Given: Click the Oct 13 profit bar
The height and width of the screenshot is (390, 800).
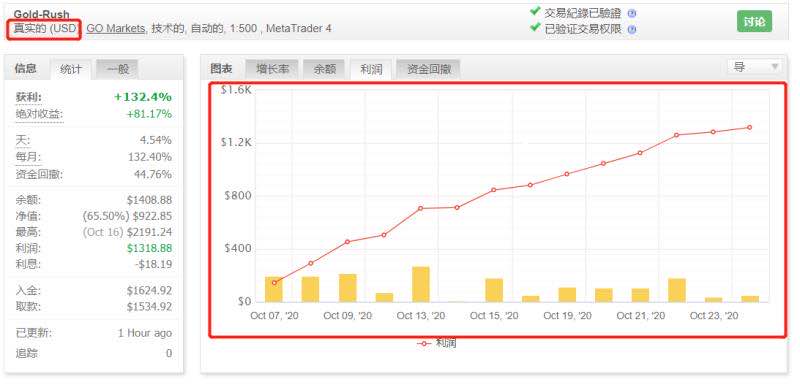Looking at the screenshot, I should click(421, 284).
